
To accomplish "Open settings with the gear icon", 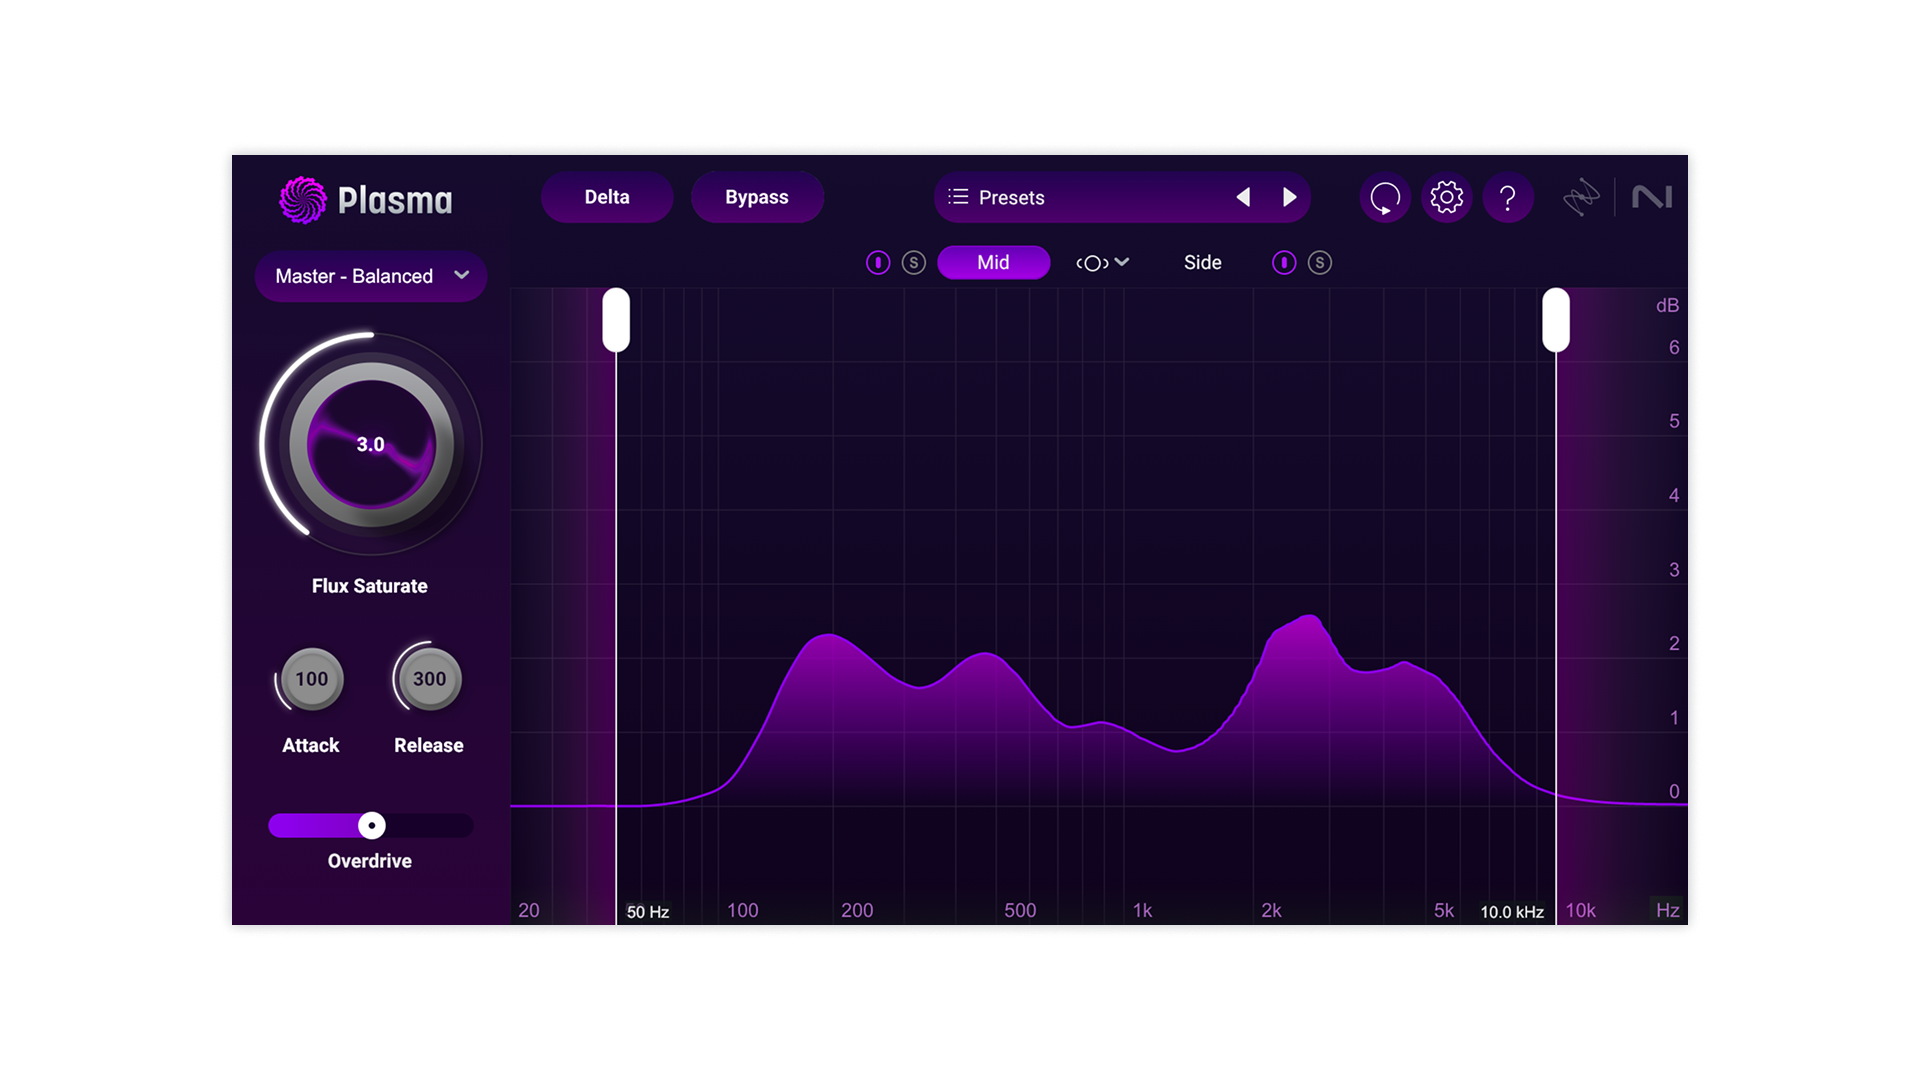I will pos(1446,198).
